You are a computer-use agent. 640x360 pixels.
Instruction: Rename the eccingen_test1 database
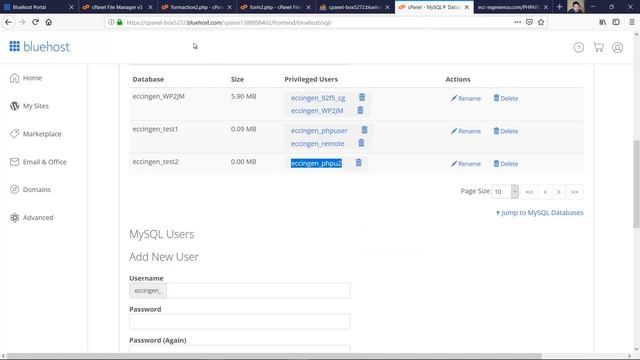[466, 131]
